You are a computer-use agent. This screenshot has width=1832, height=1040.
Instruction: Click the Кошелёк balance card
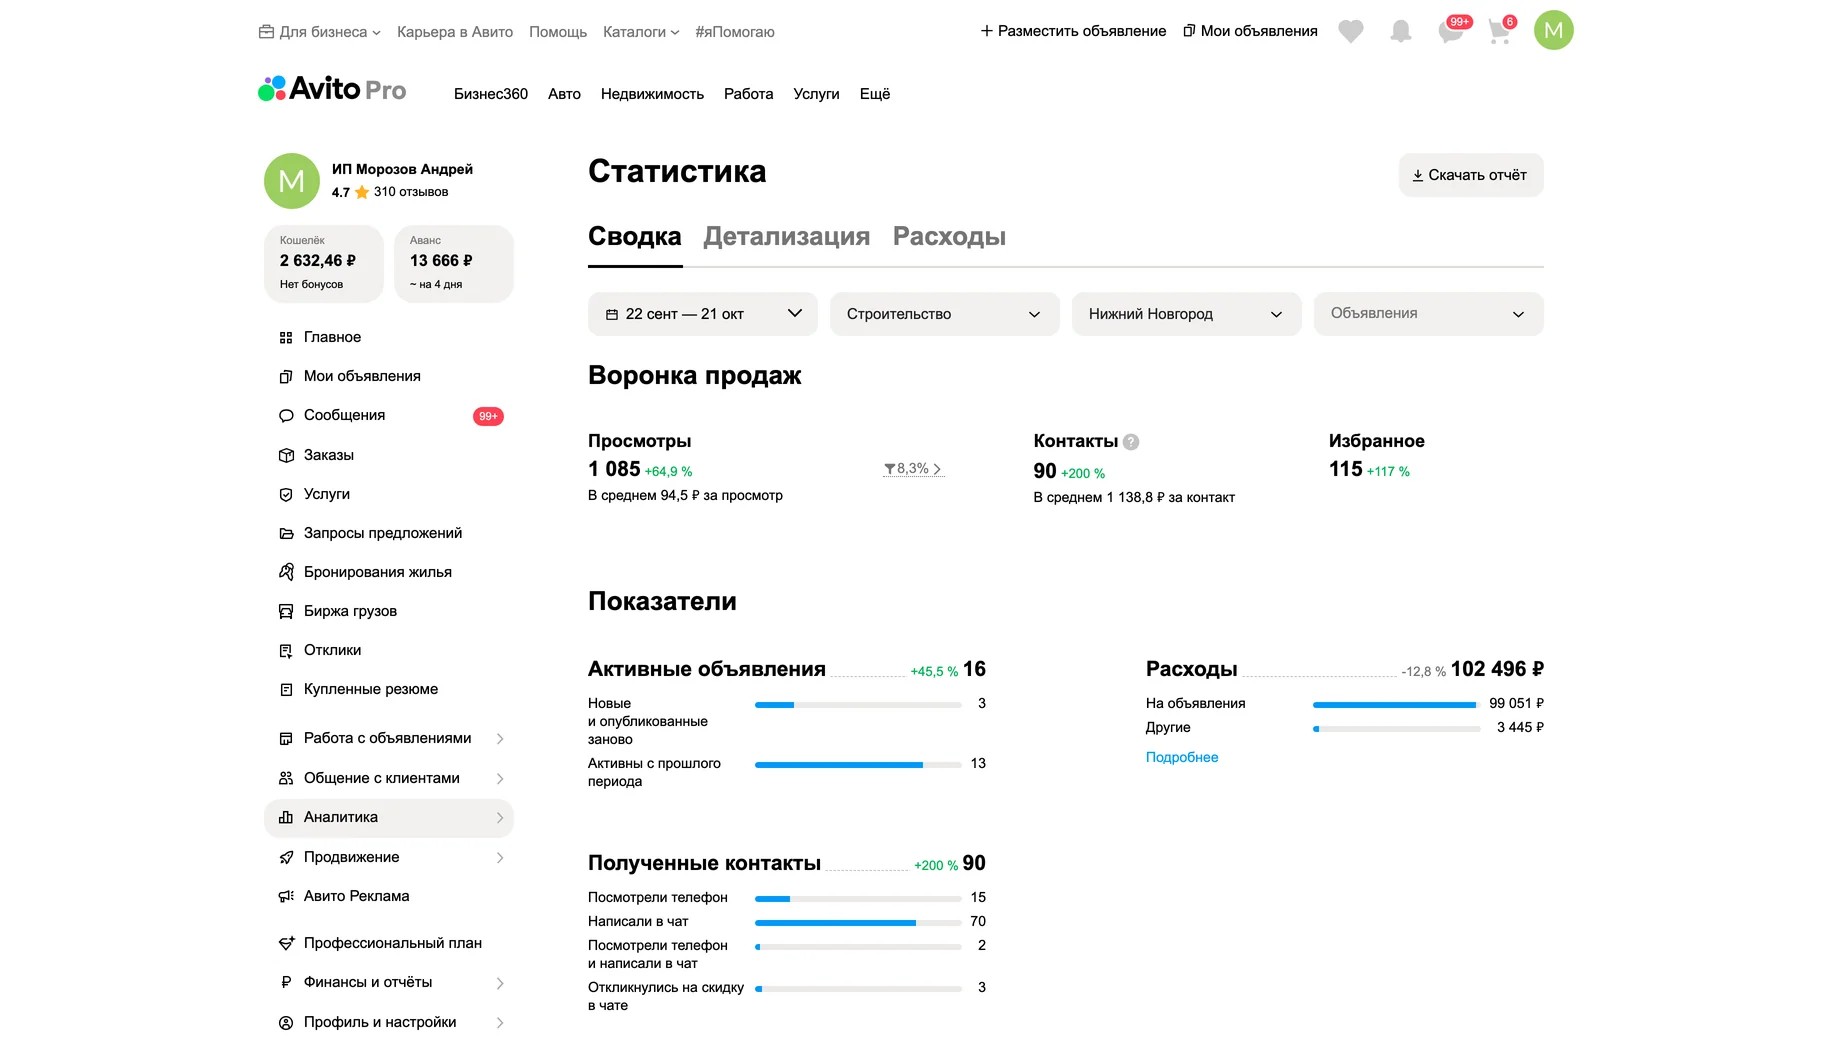[324, 264]
